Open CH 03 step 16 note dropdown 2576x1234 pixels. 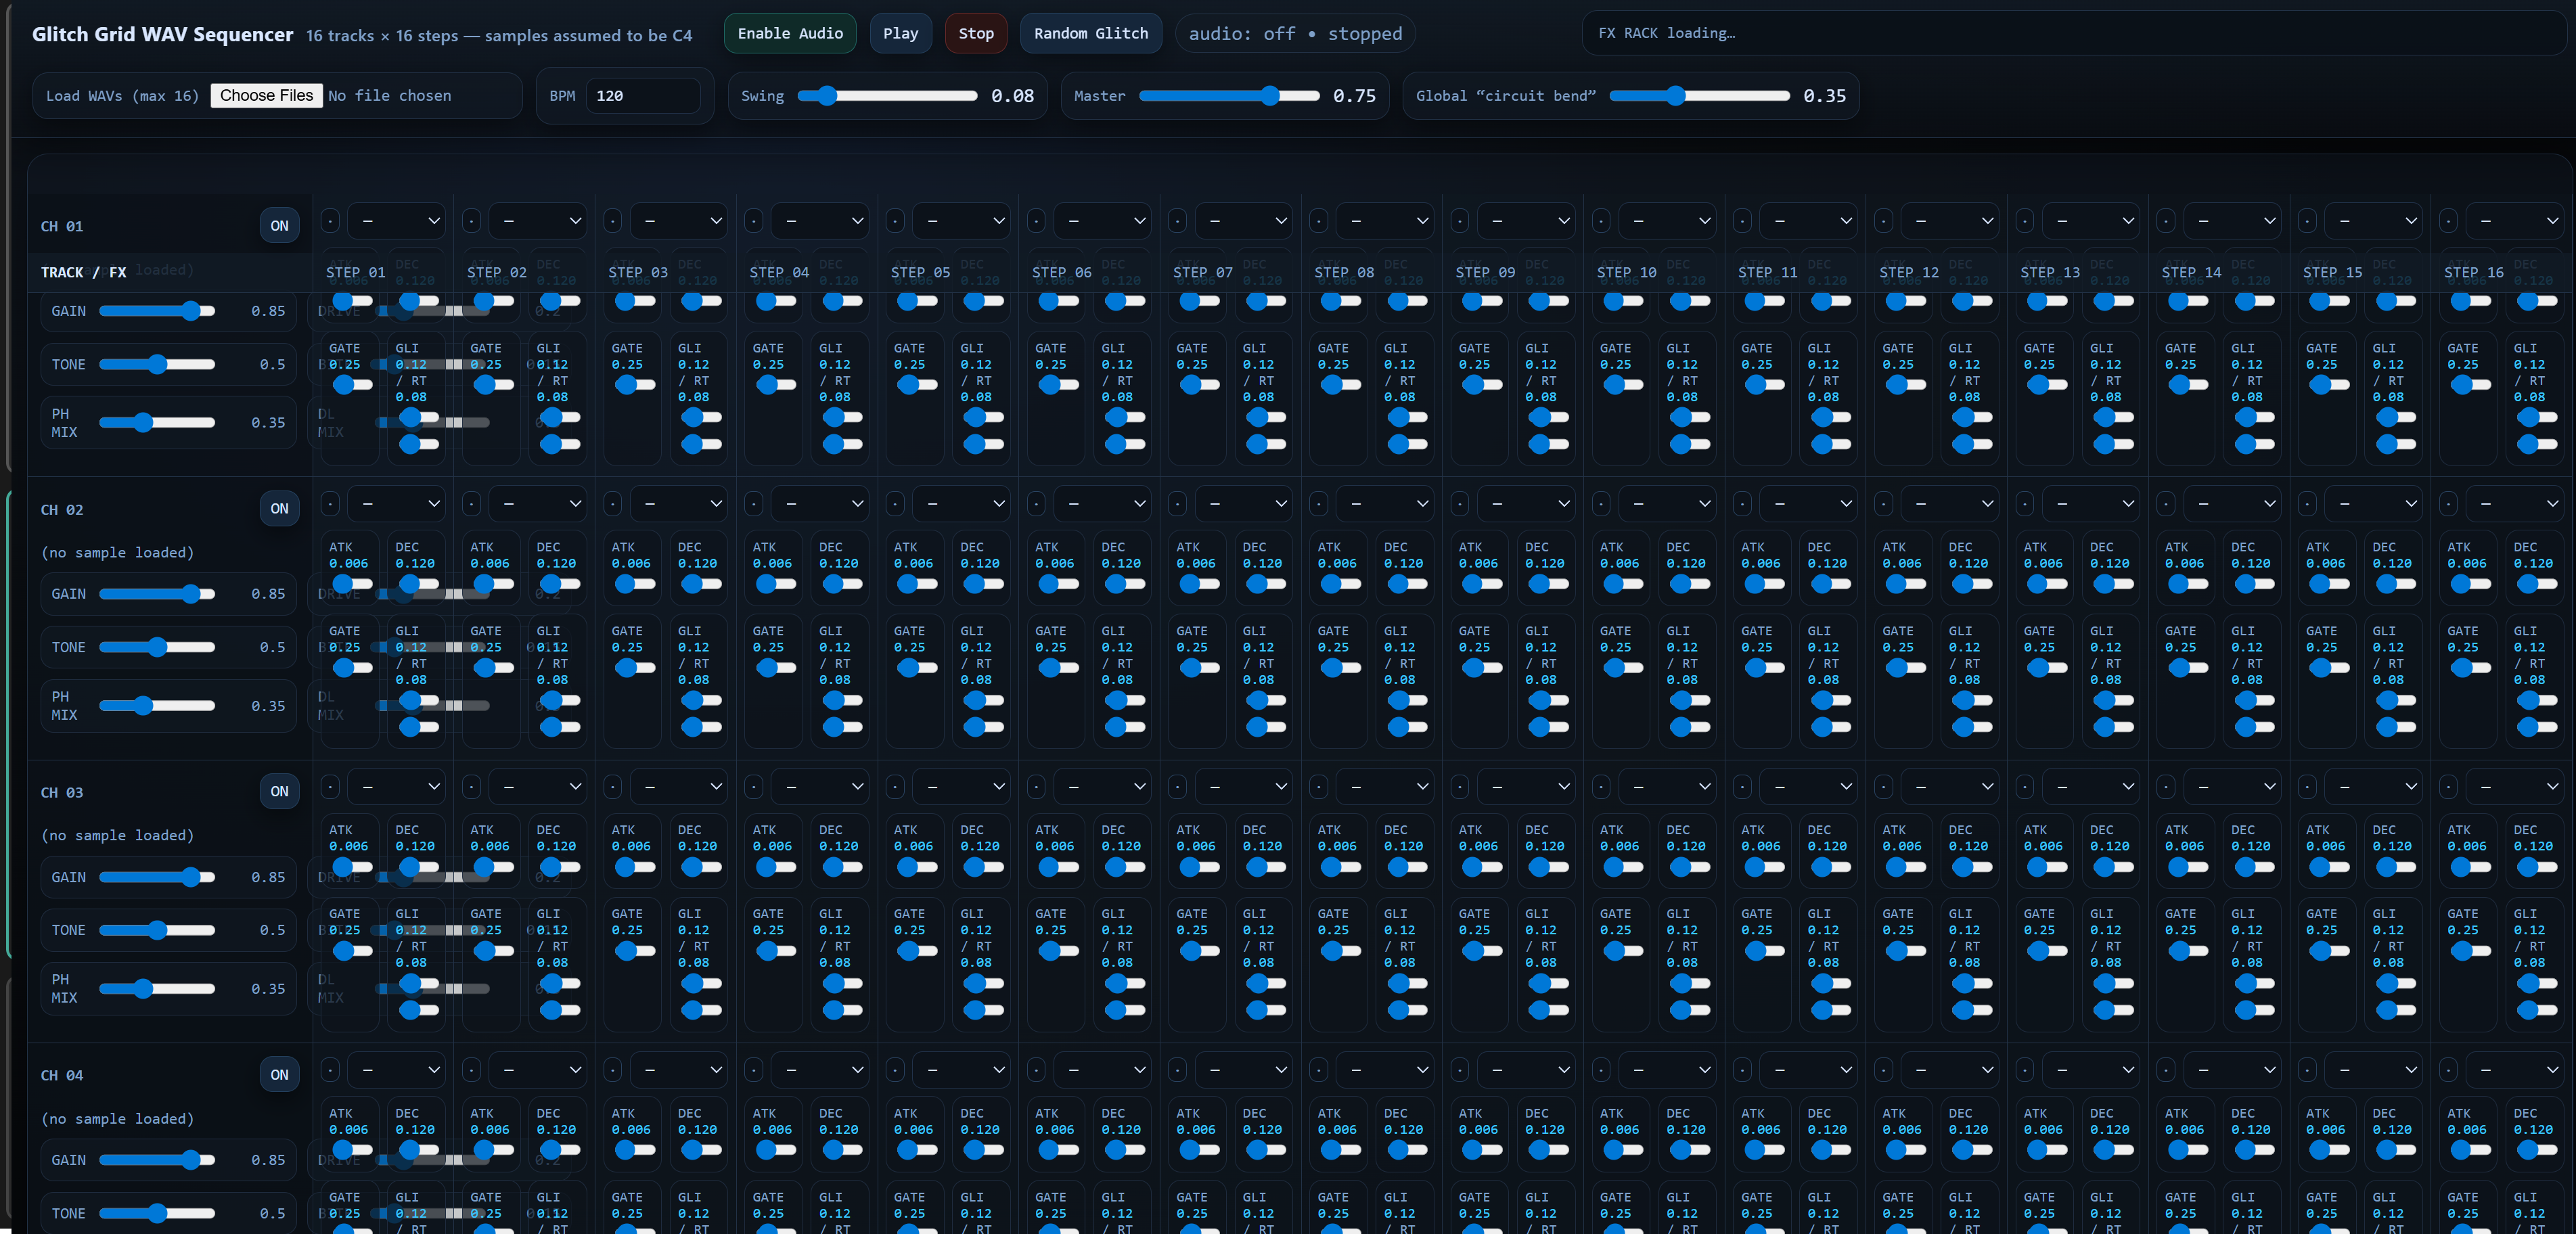[x=2515, y=787]
